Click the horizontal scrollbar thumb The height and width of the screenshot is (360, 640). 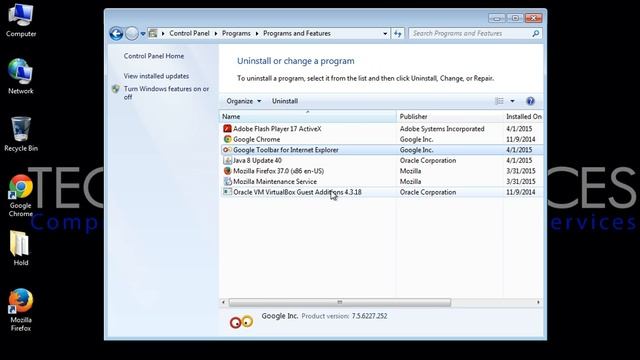pyautogui.click(x=340, y=302)
